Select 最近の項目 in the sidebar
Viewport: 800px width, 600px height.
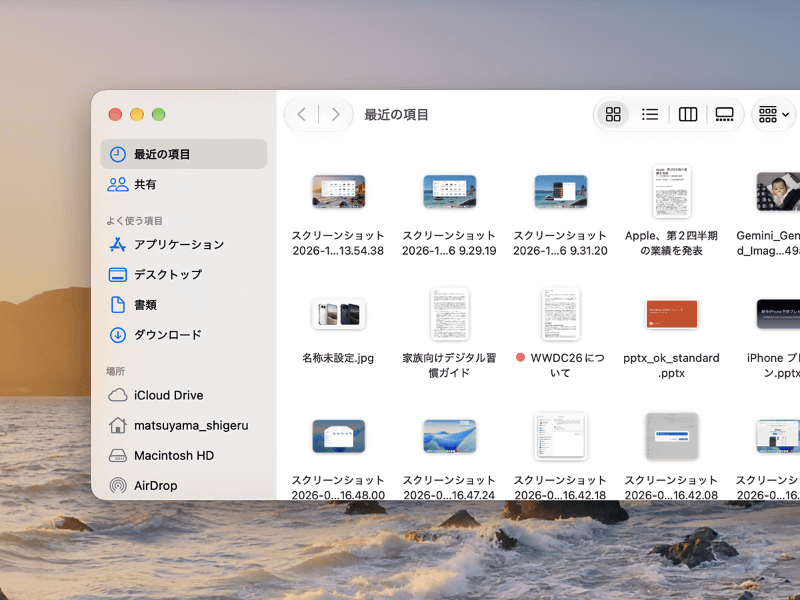pyautogui.click(x=184, y=154)
